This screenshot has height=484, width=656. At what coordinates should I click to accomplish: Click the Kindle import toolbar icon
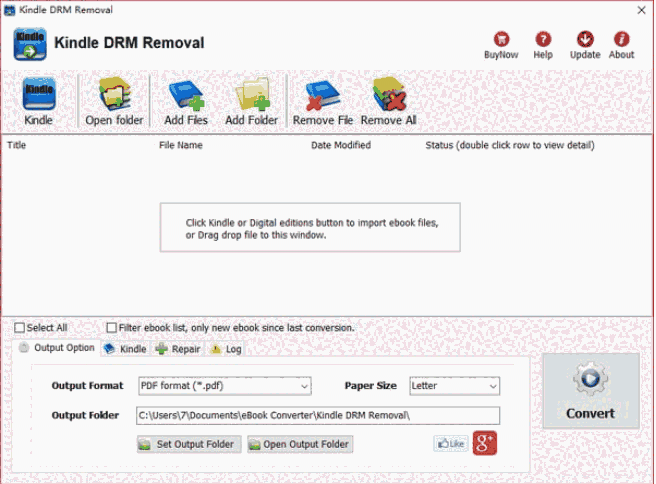pos(38,95)
